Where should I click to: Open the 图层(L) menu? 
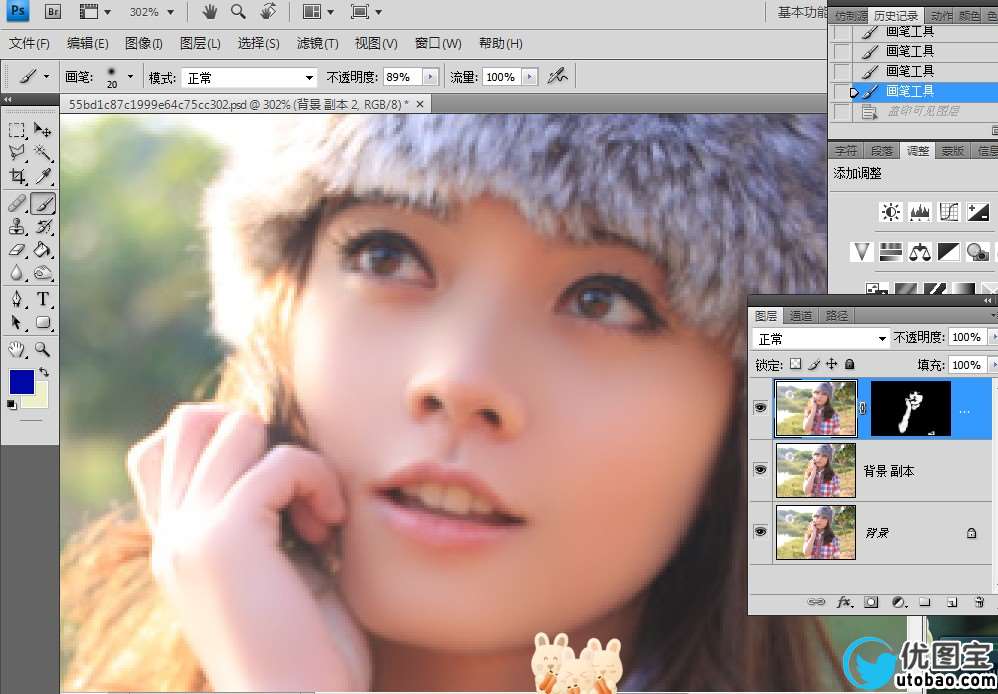[200, 43]
